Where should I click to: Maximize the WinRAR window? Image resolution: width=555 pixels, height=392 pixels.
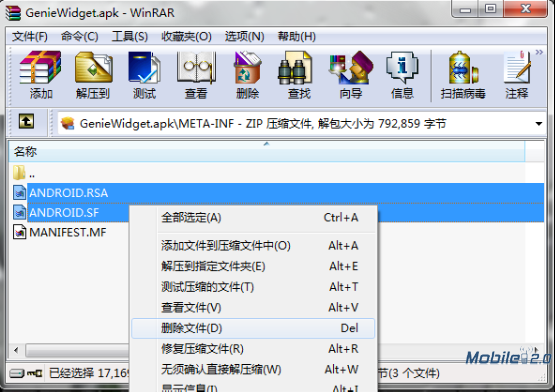coord(491,9)
